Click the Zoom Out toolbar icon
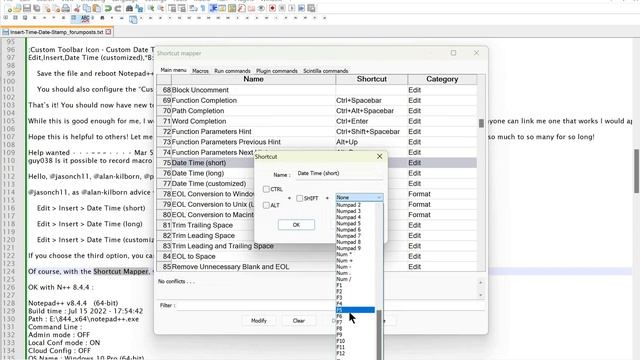Image resolution: width=640 pixels, height=360 pixels. tap(159, 8)
